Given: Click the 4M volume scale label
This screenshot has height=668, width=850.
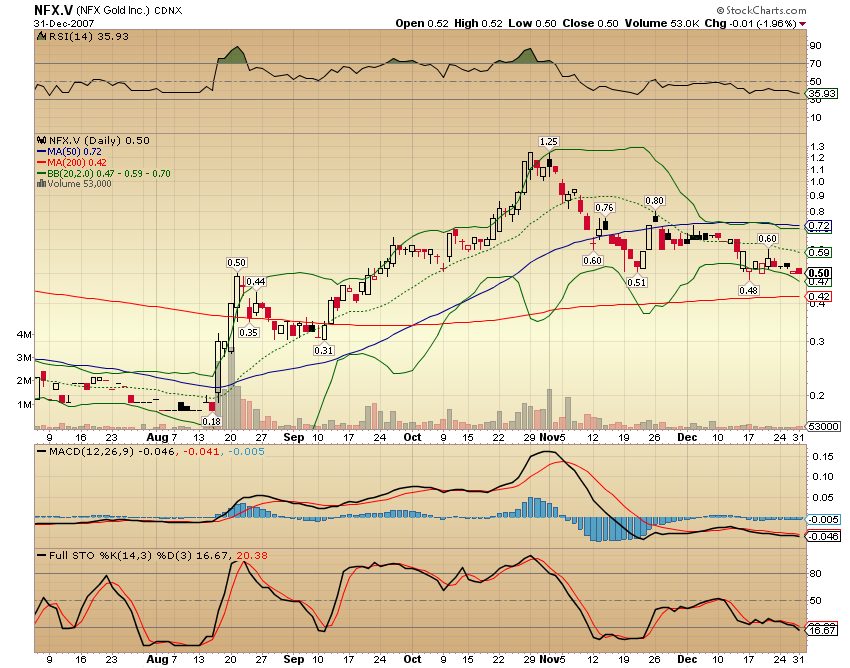Looking at the screenshot, I should point(24,335).
